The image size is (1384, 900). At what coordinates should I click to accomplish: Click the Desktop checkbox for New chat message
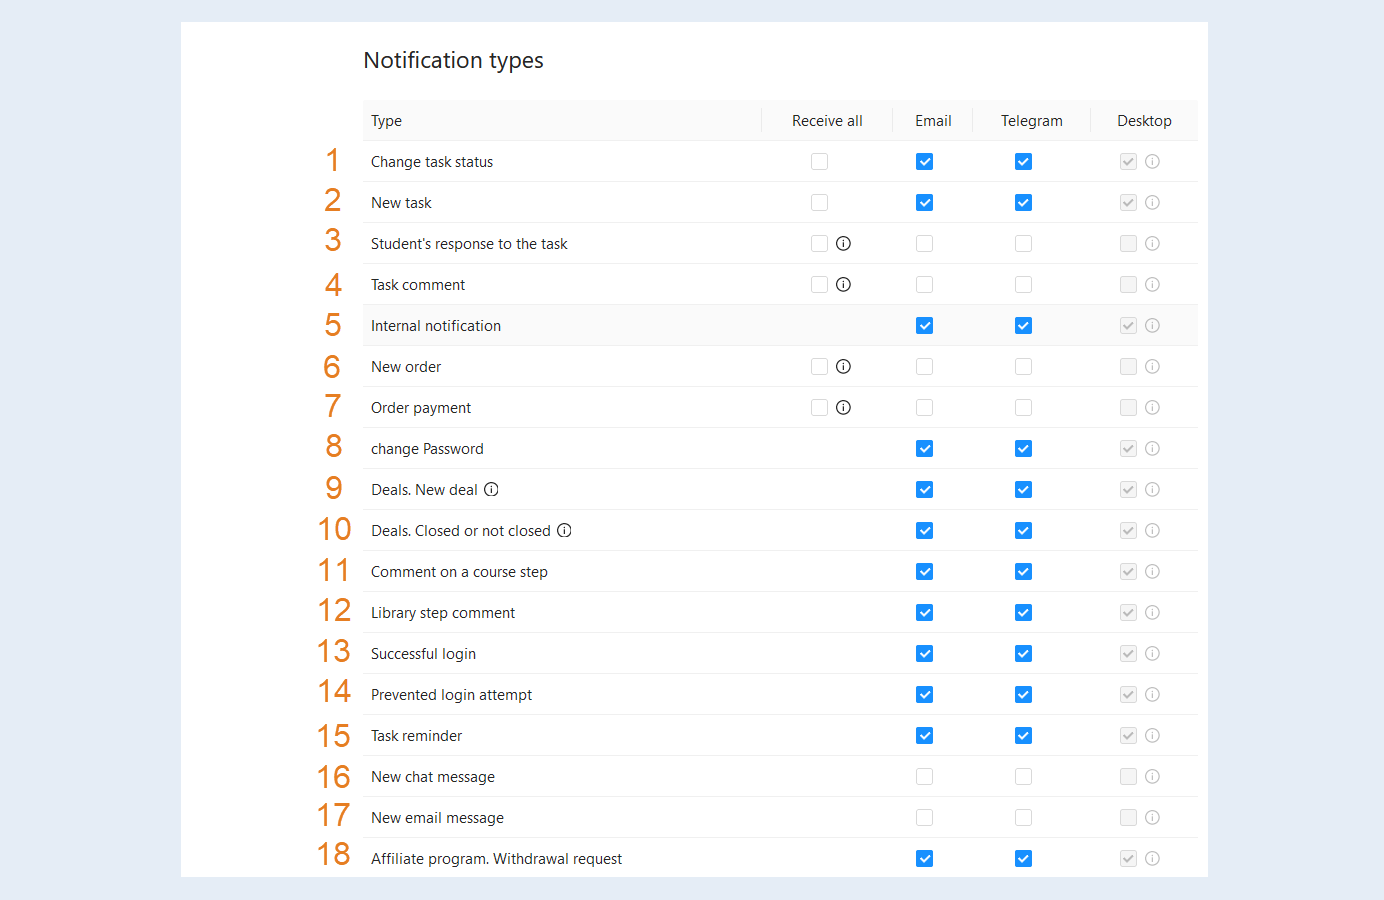pyautogui.click(x=1128, y=776)
